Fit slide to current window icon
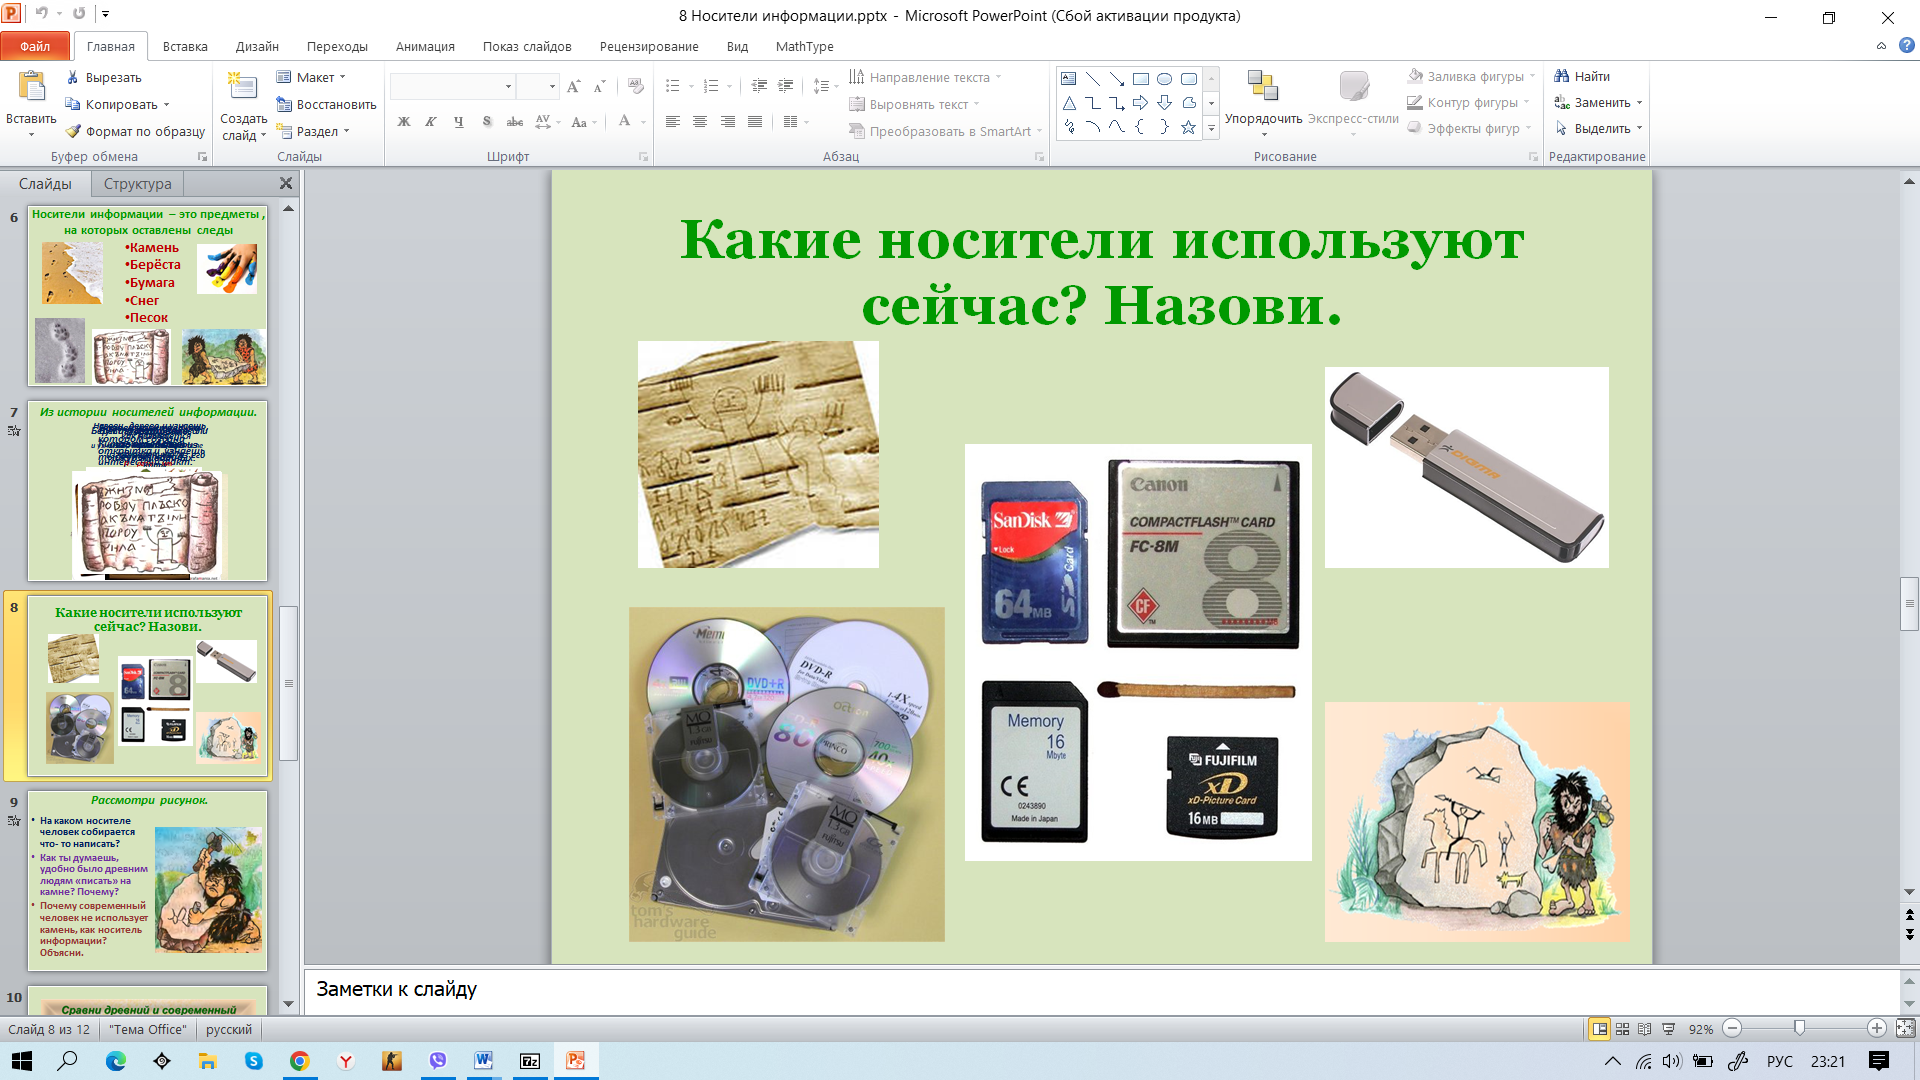Image resolution: width=1920 pixels, height=1080 pixels. 1906,1028
